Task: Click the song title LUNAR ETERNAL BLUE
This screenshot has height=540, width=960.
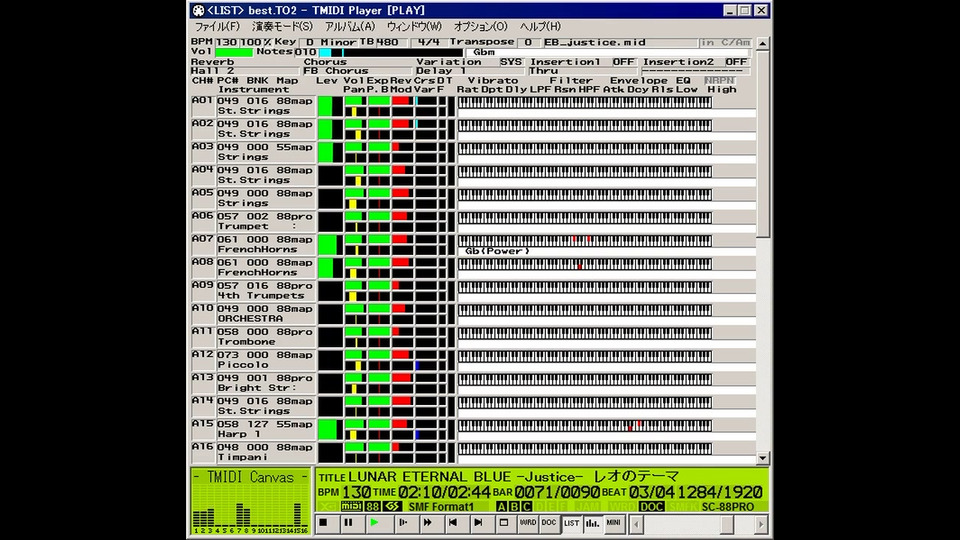Action: [429, 476]
